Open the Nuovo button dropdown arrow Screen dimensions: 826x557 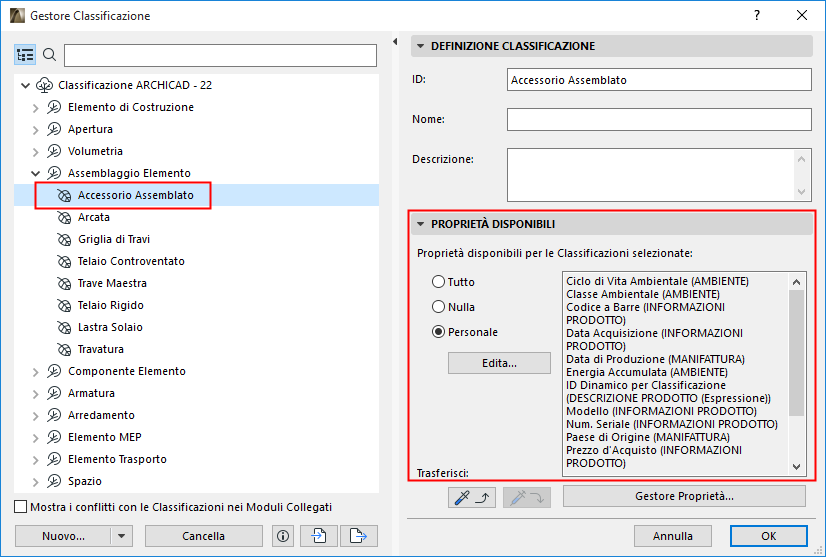tap(122, 536)
